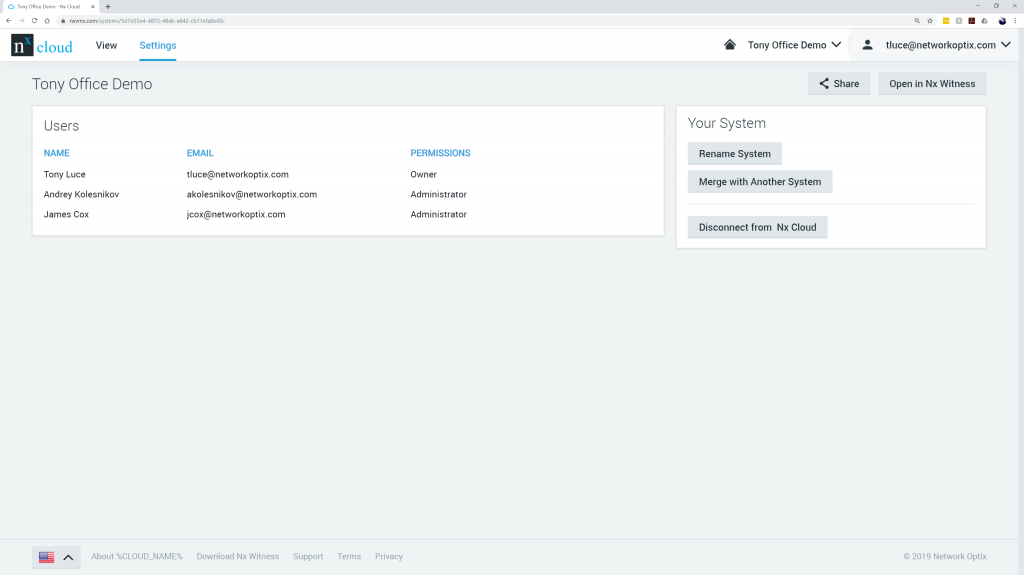Open the Terms footer link
This screenshot has width=1024, height=575.
pos(349,557)
